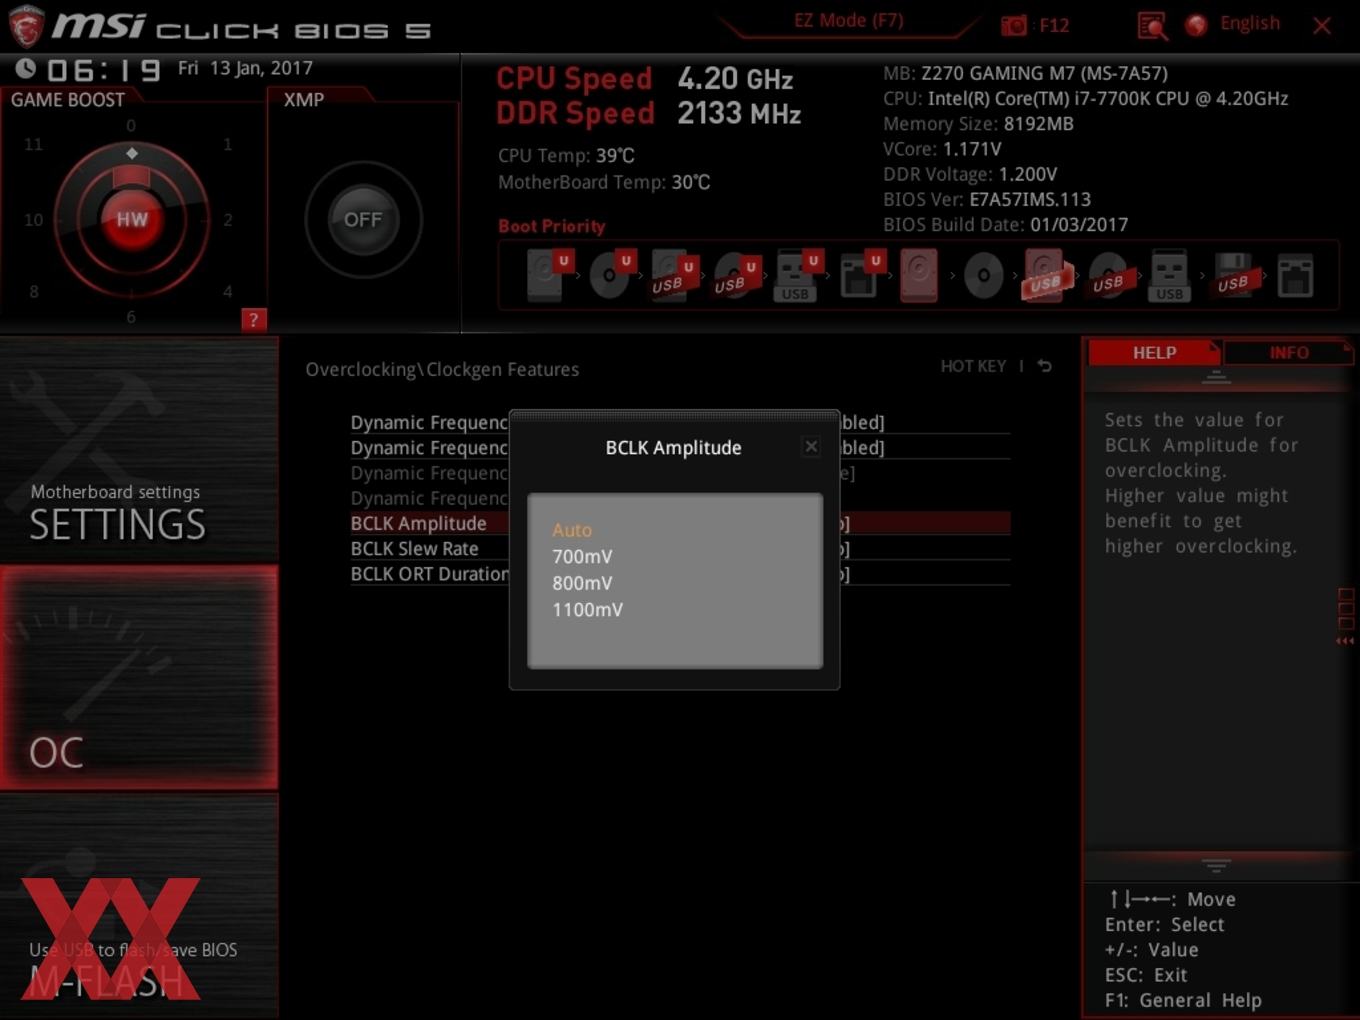Click the legacy network boot icon at bar end

pos(1295,275)
